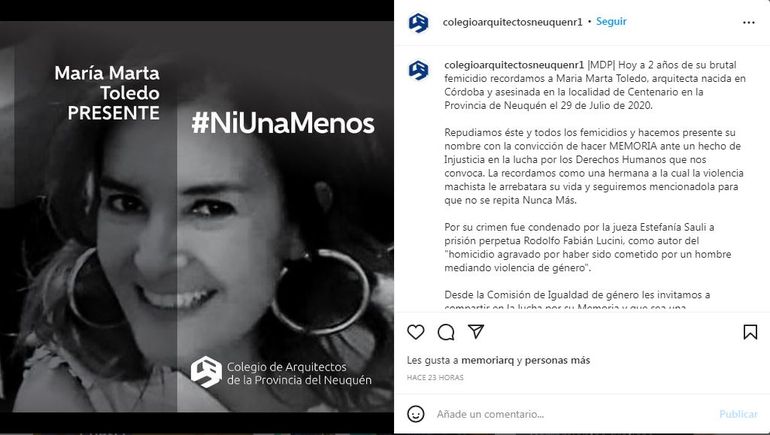Open profile from caption username colegioarquitectosneuquenr1
This screenshot has height=435, width=770.
point(514,65)
